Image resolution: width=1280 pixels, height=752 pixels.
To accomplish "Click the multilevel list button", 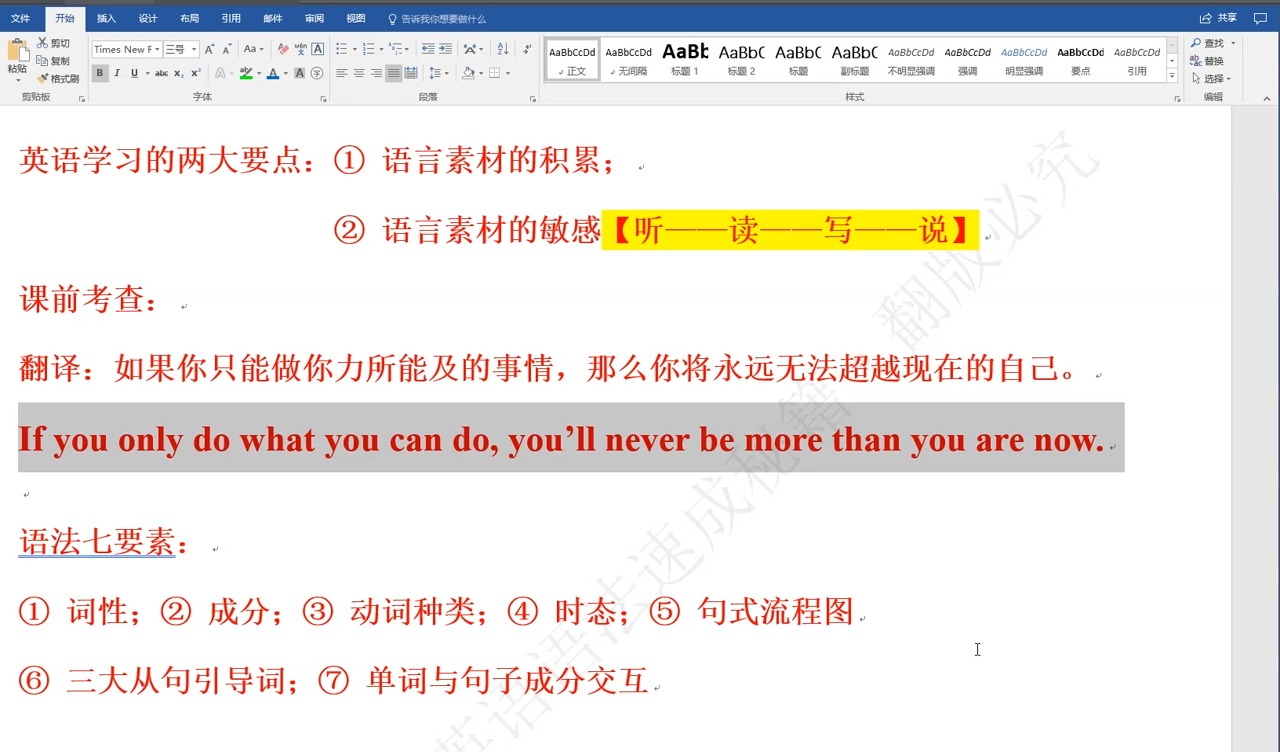I will point(399,49).
